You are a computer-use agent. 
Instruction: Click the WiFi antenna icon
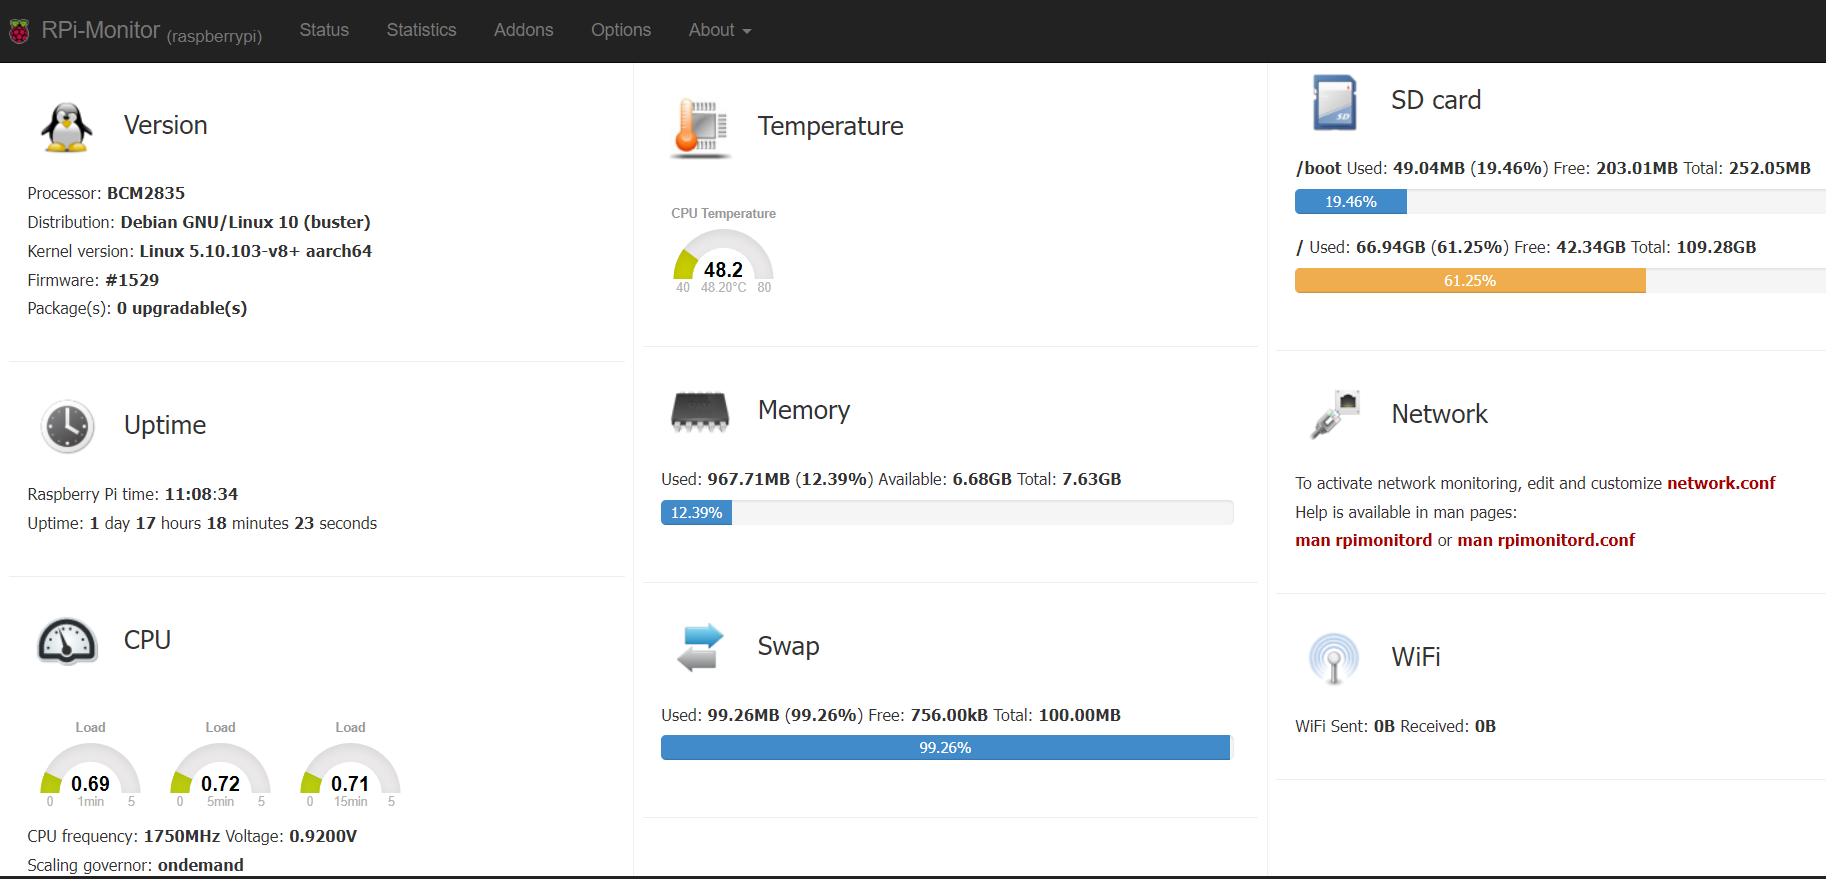click(1334, 658)
